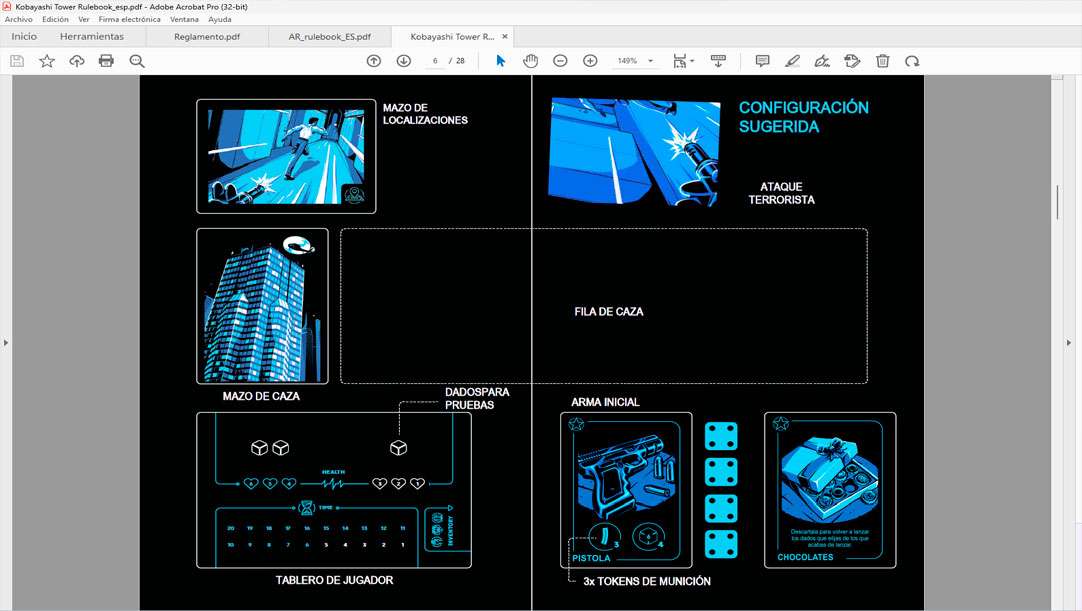Click the MAZO DE CAZA tower image
Image resolution: width=1082 pixels, height=611 pixels.
(x=262, y=306)
